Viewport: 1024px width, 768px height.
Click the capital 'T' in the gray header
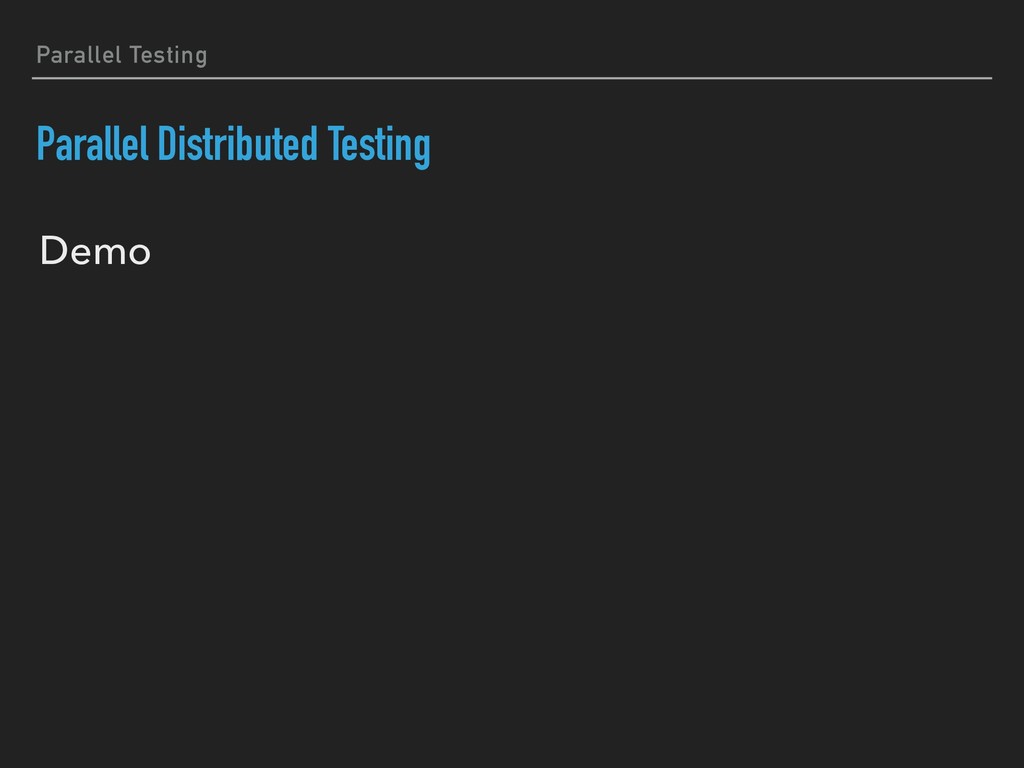pos(136,55)
